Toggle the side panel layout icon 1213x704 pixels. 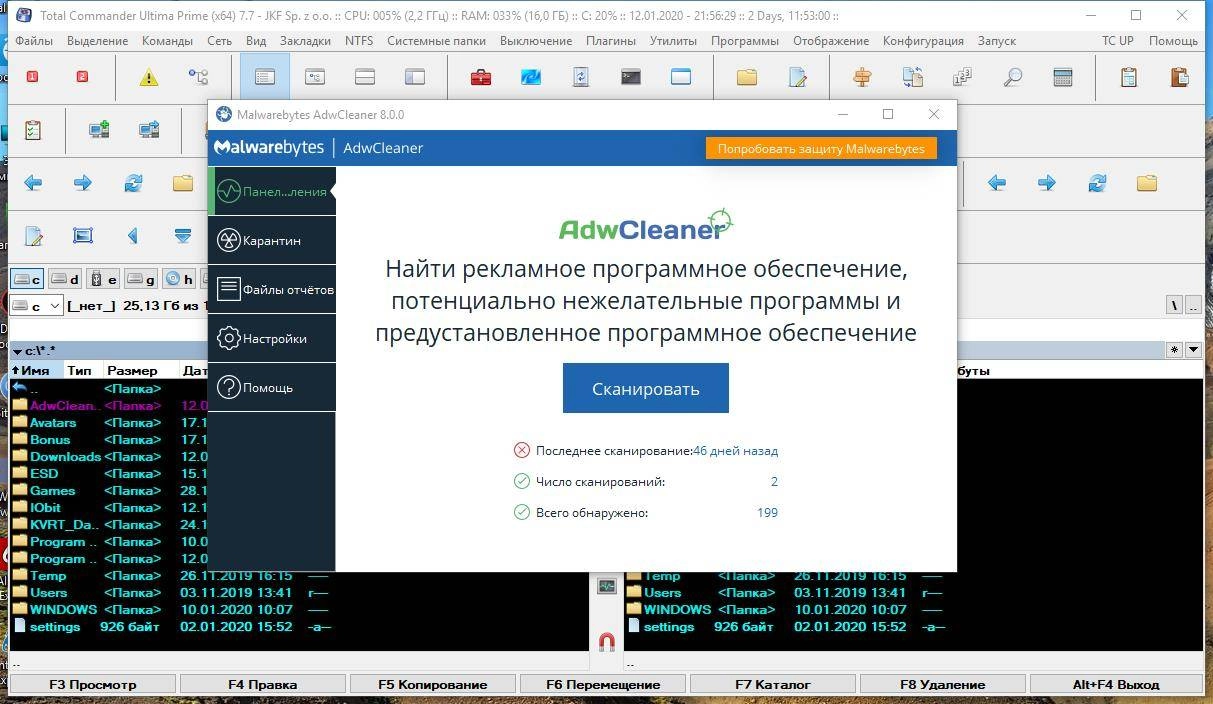[415, 77]
